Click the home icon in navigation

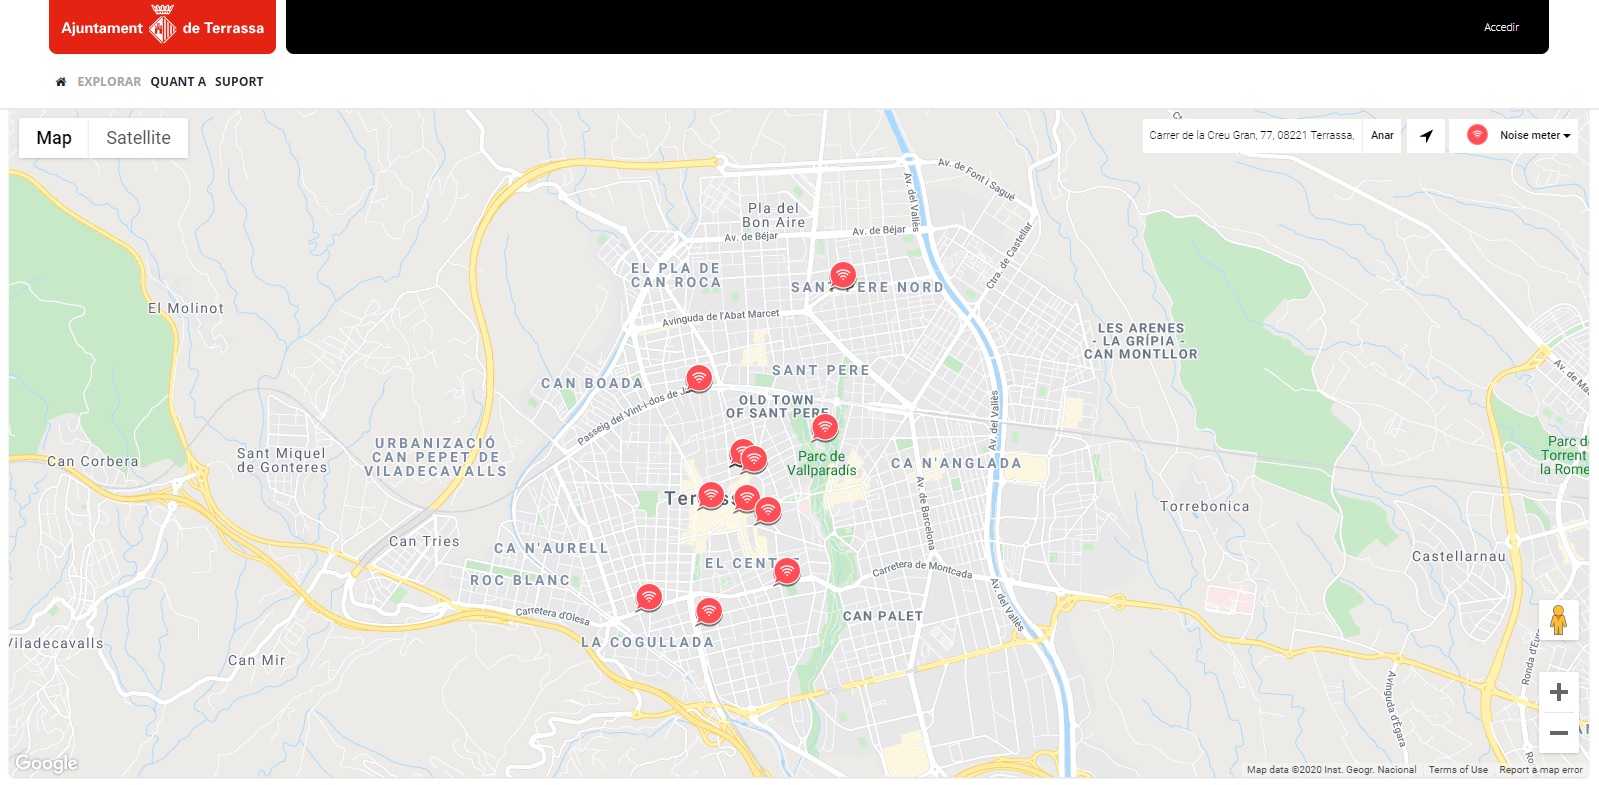[x=61, y=82]
